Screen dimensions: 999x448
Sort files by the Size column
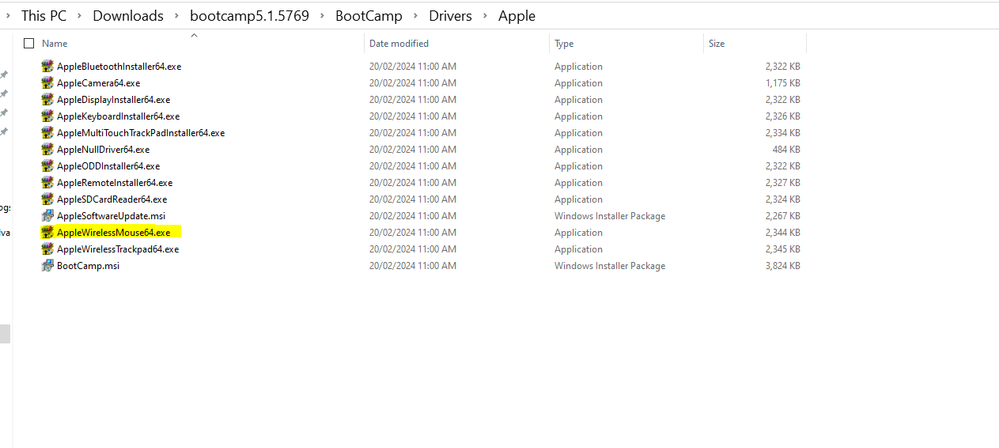[x=717, y=43]
